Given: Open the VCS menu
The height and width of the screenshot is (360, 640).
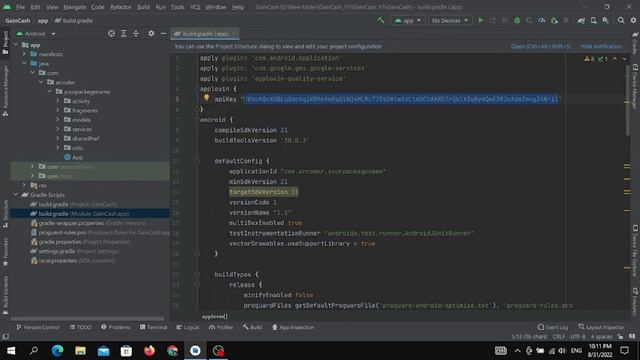Looking at the screenshot, I should click(x=195, y=7).
